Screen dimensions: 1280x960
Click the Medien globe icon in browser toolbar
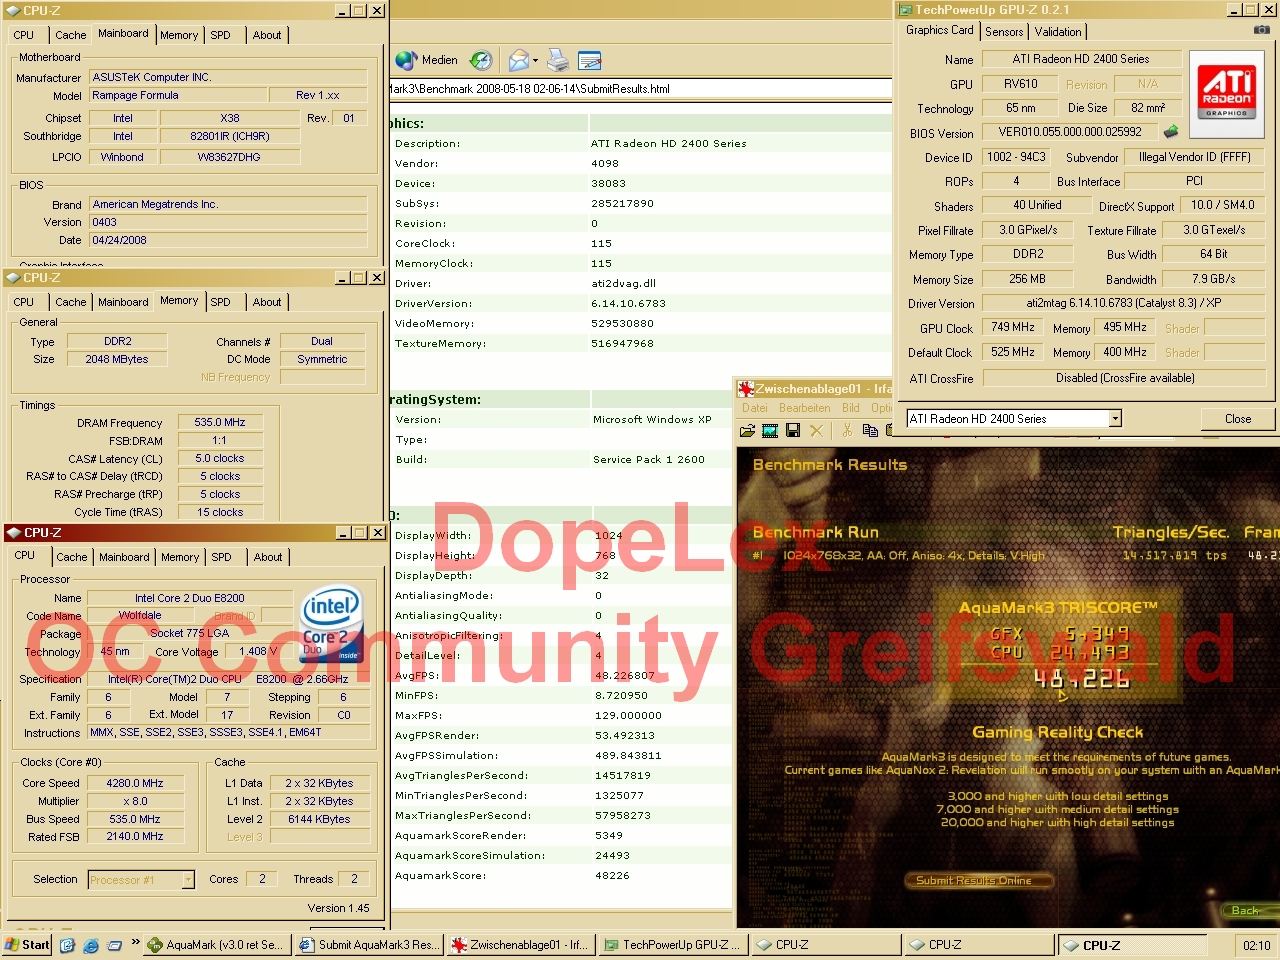406,60
